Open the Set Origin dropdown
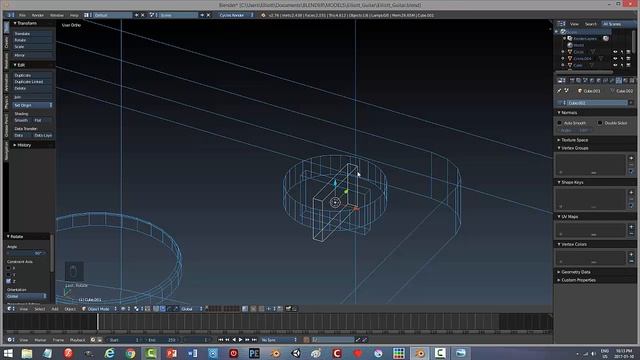The width and height of the screenshot is (640, 360). [33, 105]
